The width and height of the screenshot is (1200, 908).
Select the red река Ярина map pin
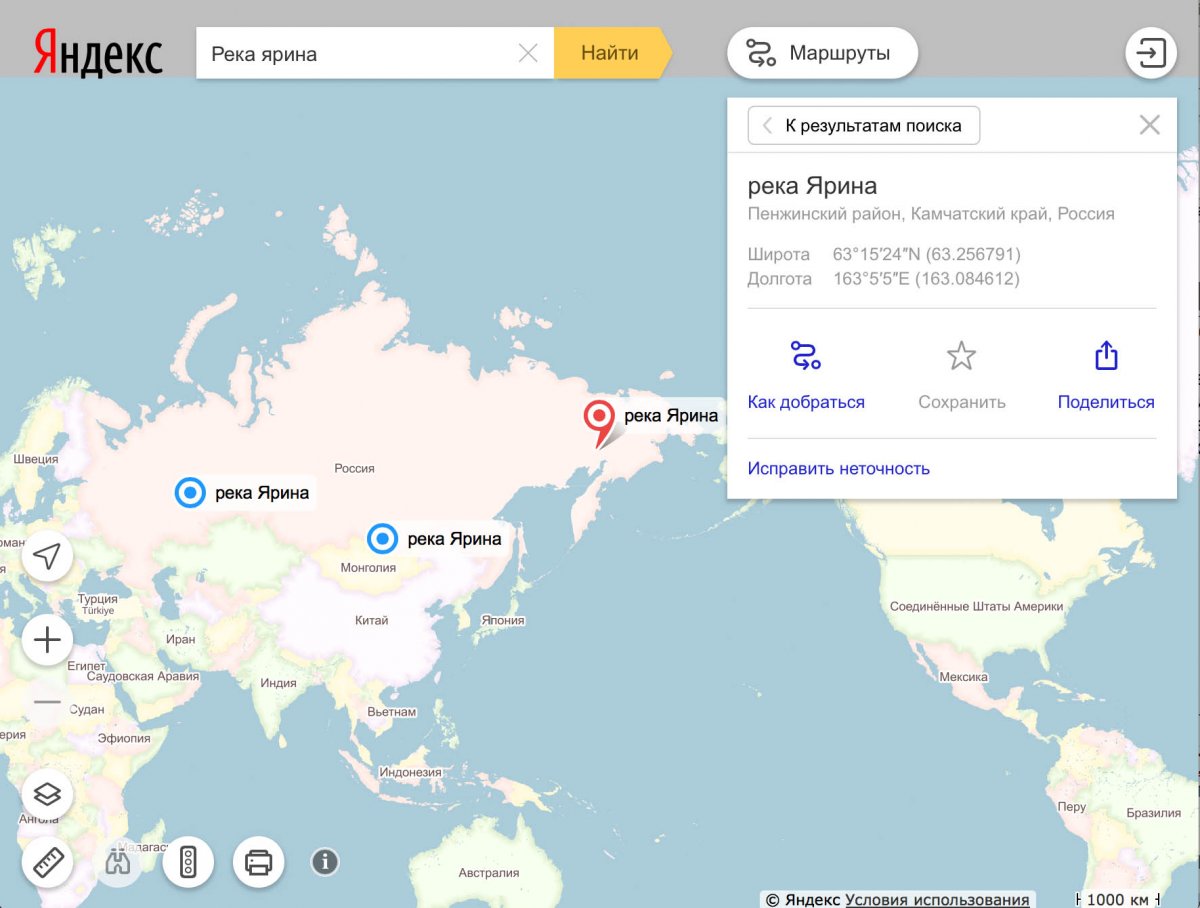(x=599, y=423)
